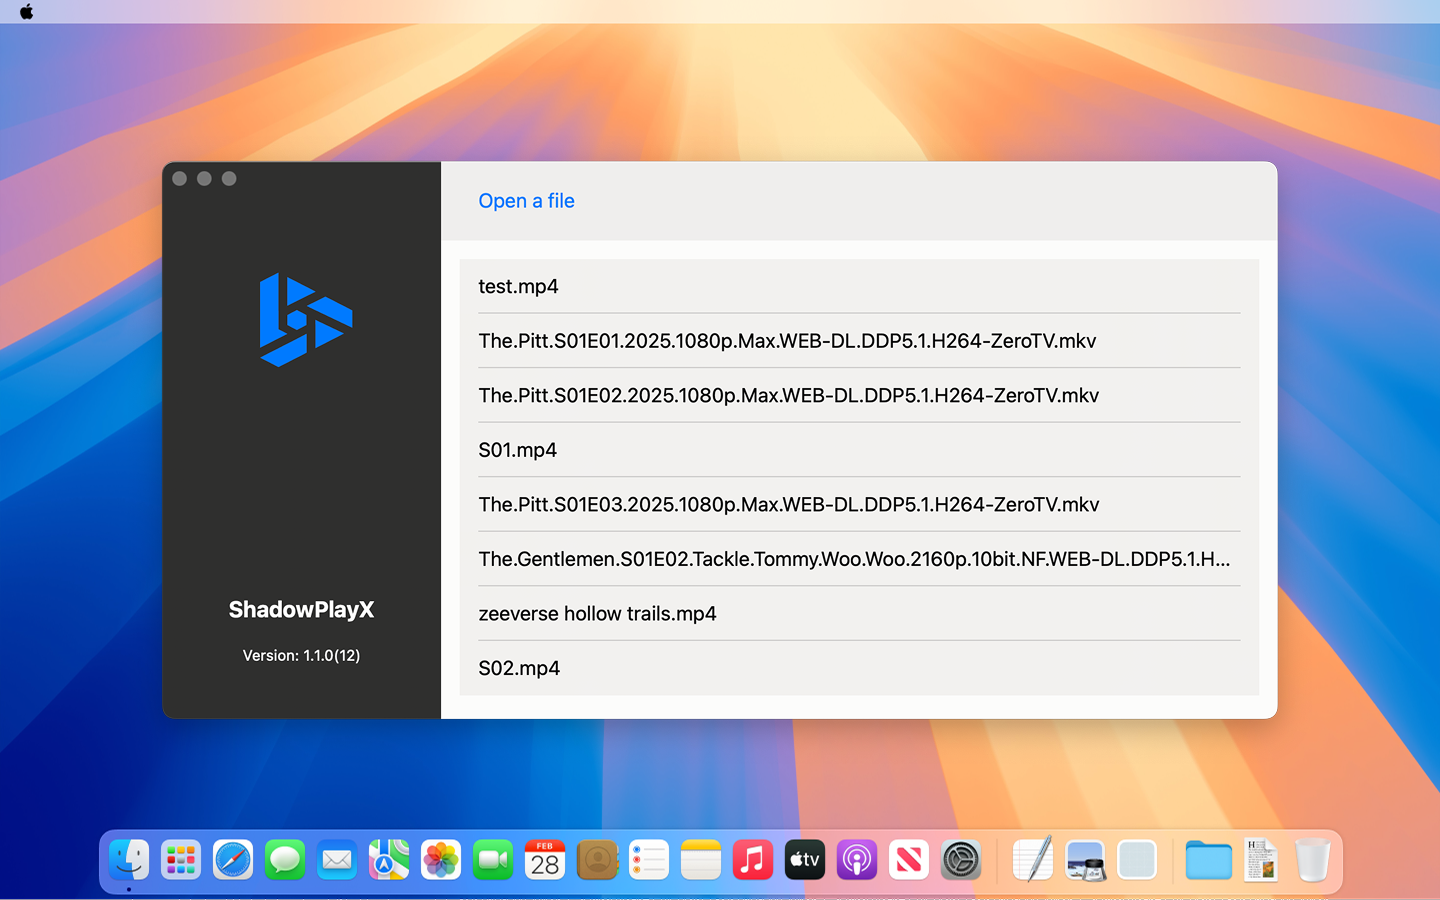Viewport: 1440px width, 900px height.
Task: Open Reminders from the dock
Action: coord(649,860)
